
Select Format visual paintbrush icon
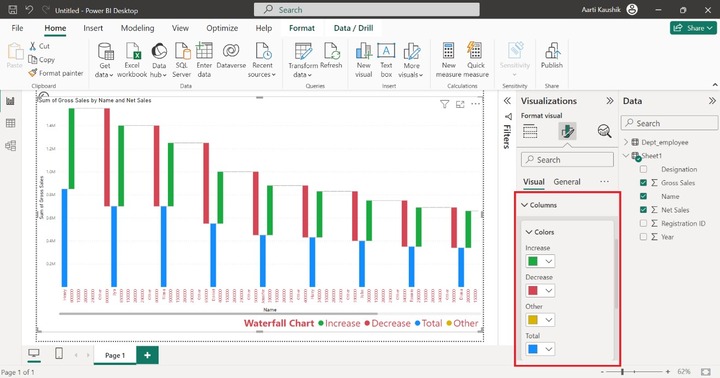(567, 131)
